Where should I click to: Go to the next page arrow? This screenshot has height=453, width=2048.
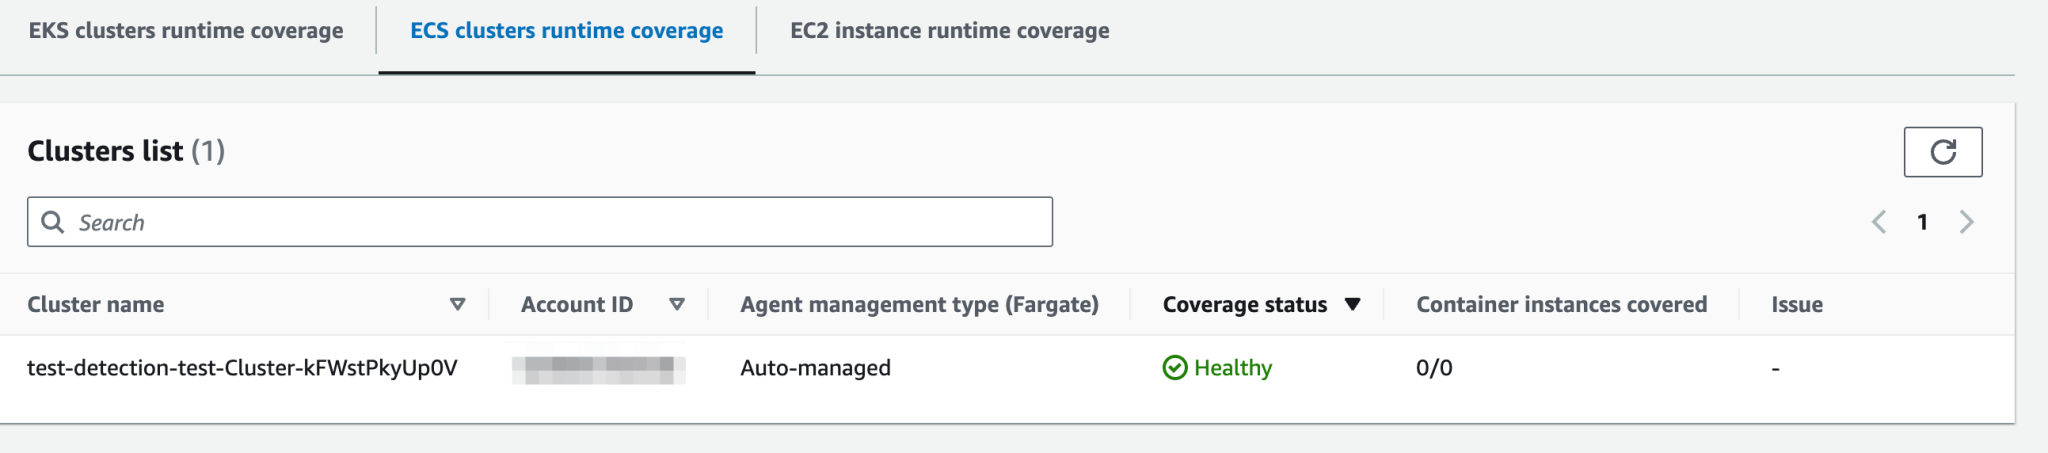1966,222
